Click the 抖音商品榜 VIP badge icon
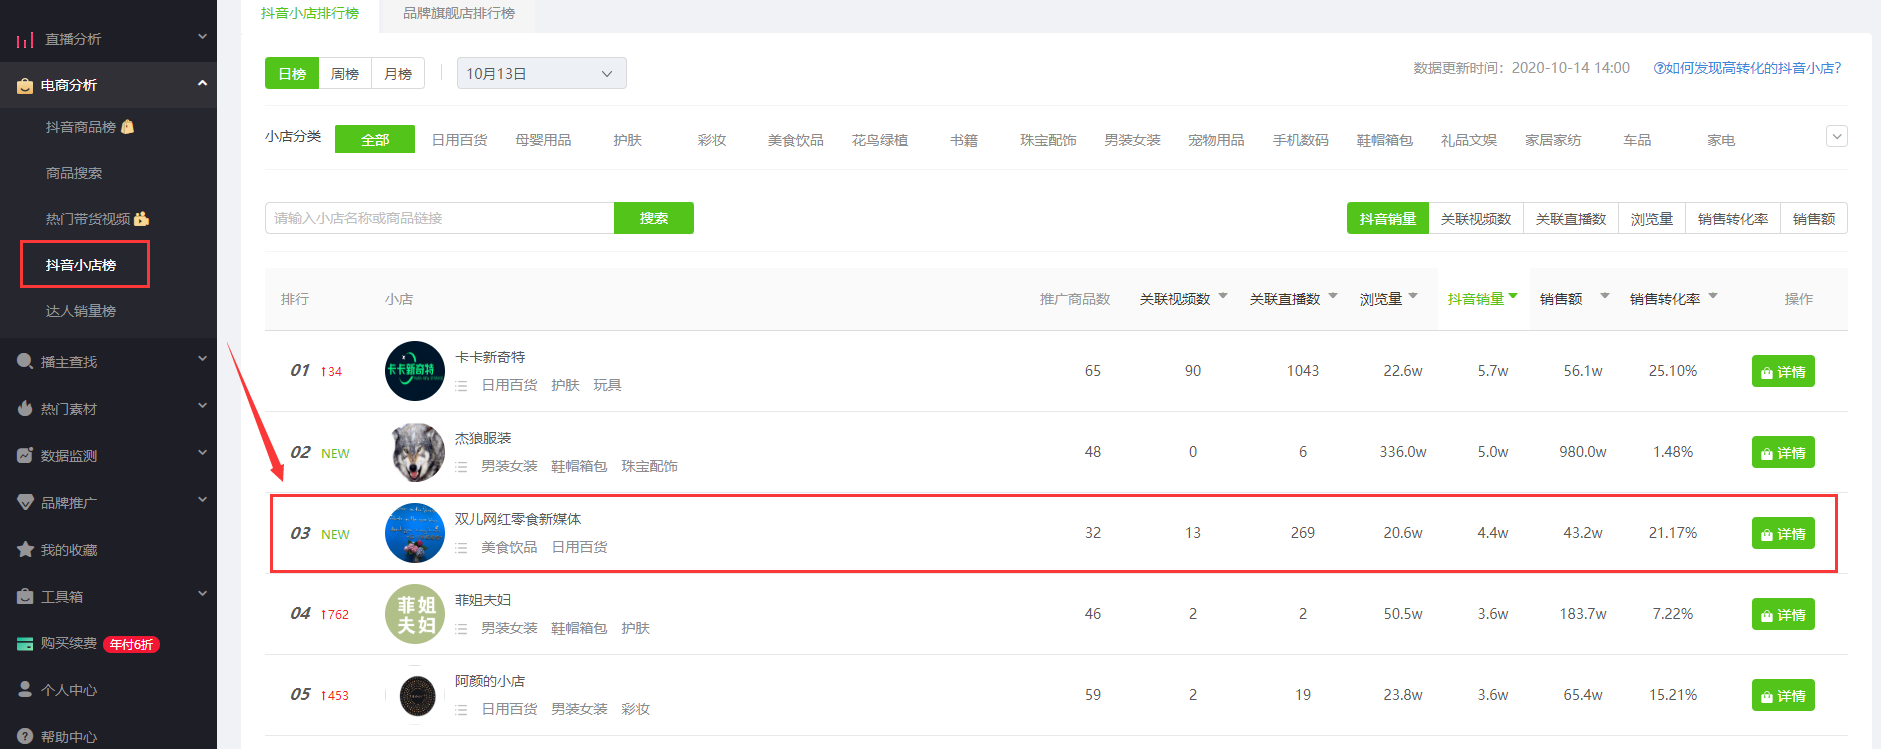Screen dimensions: 1881x749 127,127
